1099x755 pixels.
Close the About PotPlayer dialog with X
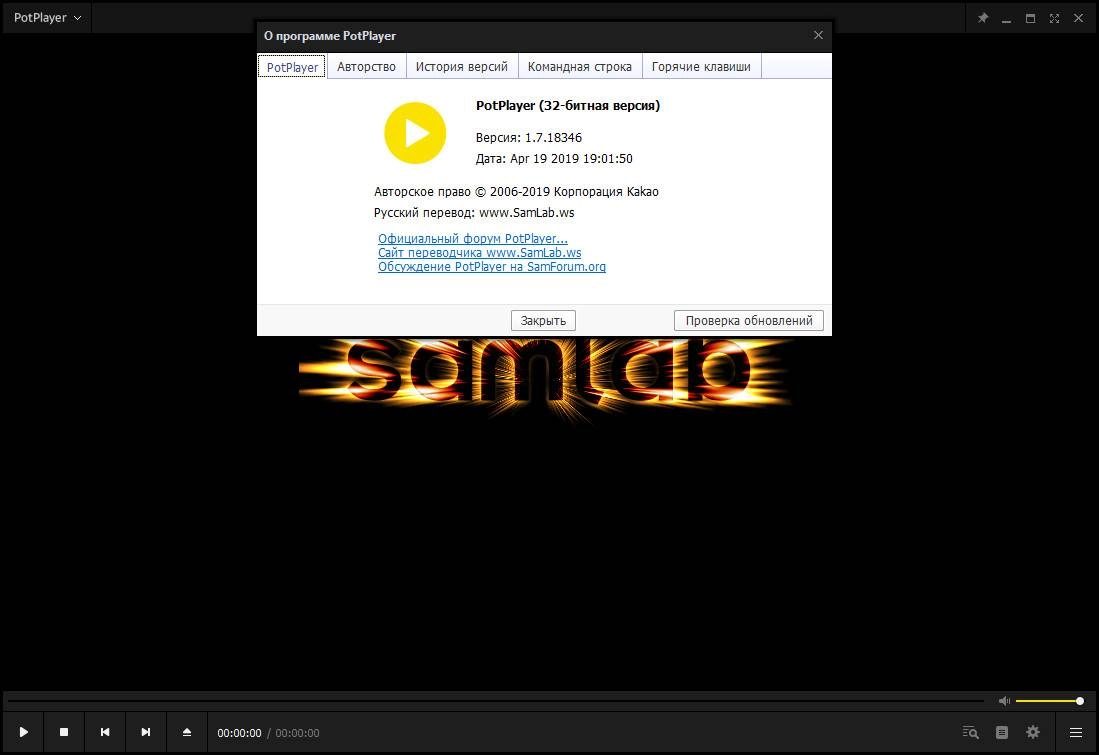point(818,35)
